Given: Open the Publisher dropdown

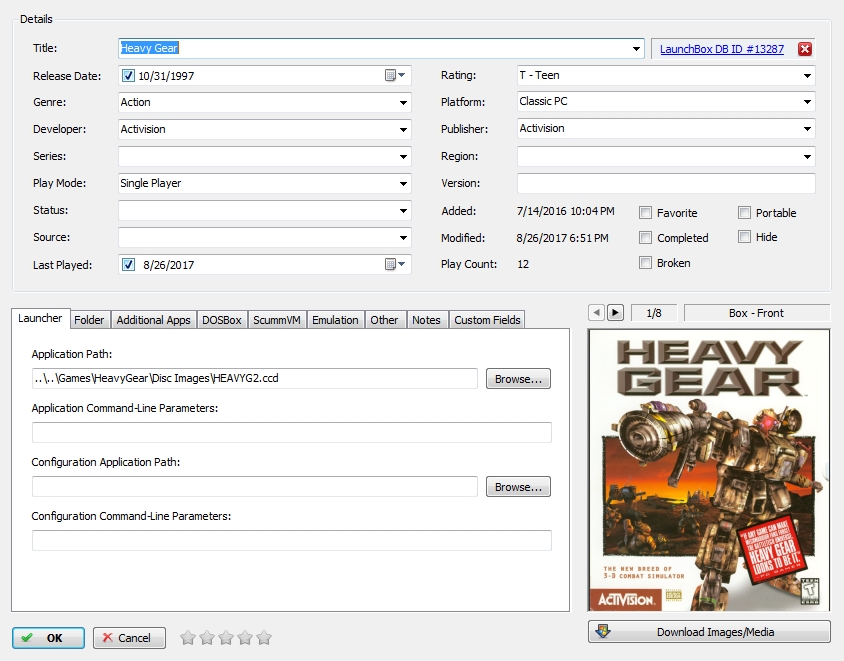Looking at the screenshot, I should tap(807, 128).
